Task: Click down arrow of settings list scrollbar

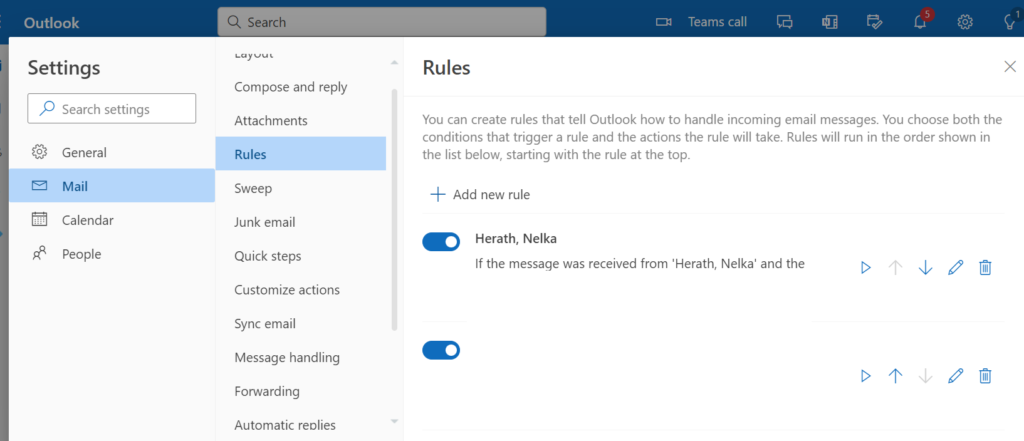Action: (394, 421)
